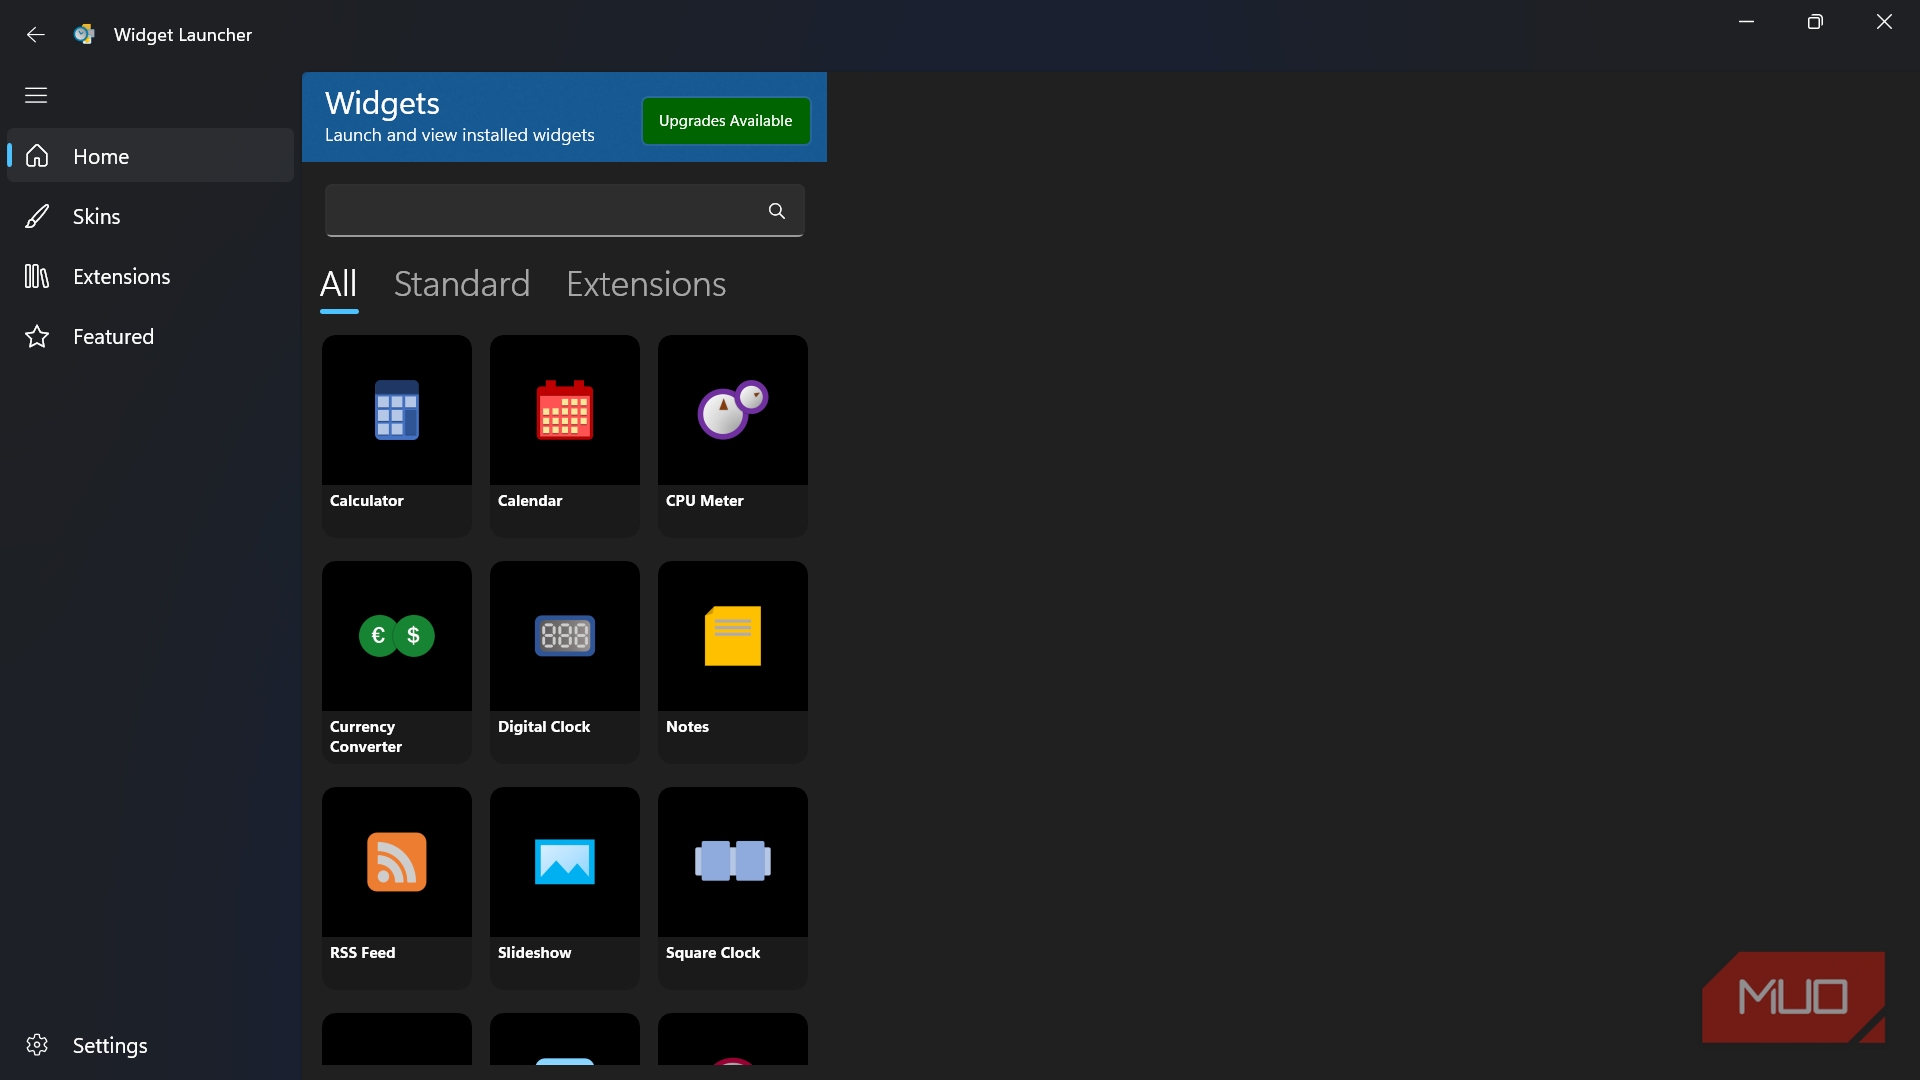This screenshot has width=1920, height=1080.
Task: Click the Notes label text
Action: point(688,727)
